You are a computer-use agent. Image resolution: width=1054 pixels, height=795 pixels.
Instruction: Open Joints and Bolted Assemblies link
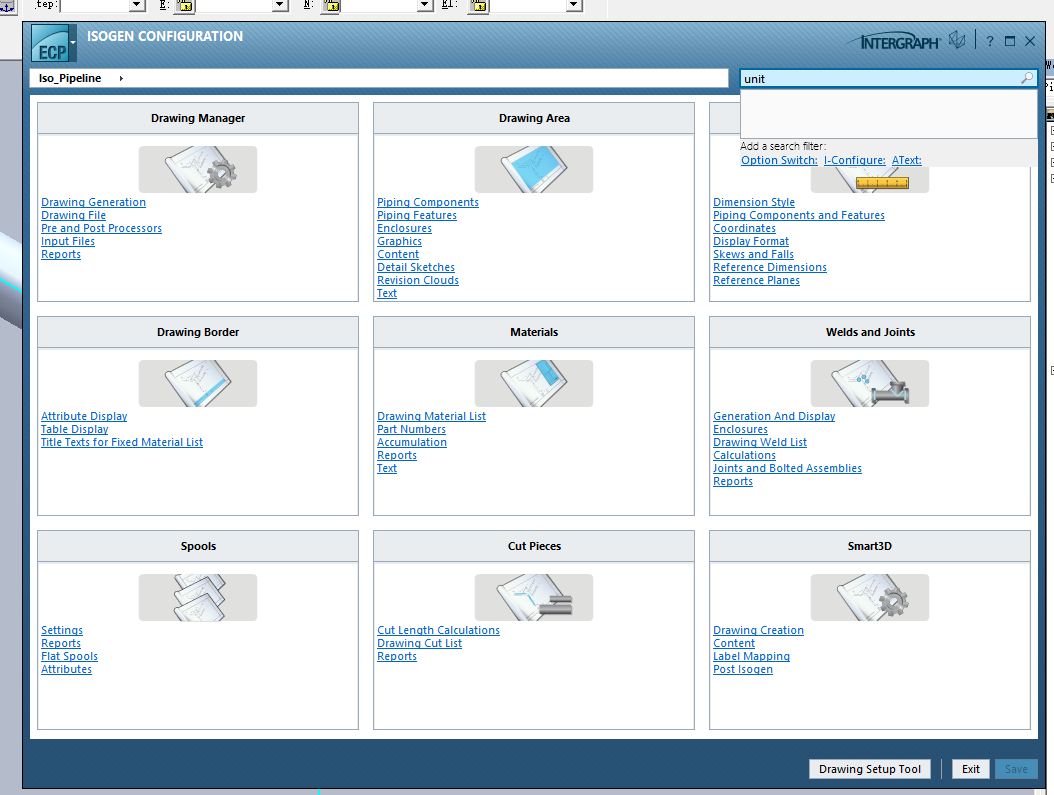tap(787, 468)
